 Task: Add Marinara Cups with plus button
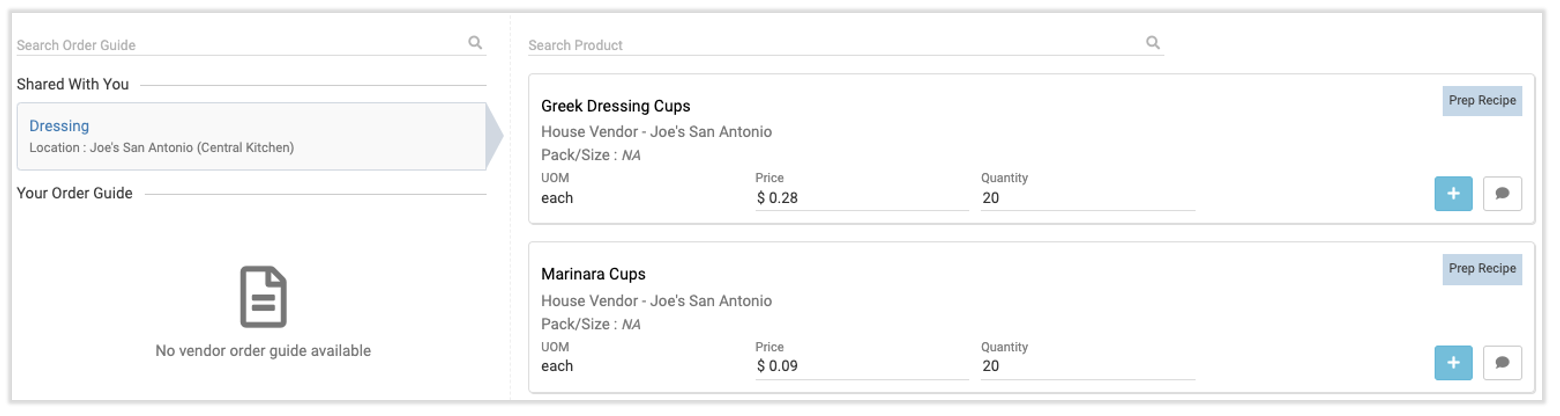1453,362
